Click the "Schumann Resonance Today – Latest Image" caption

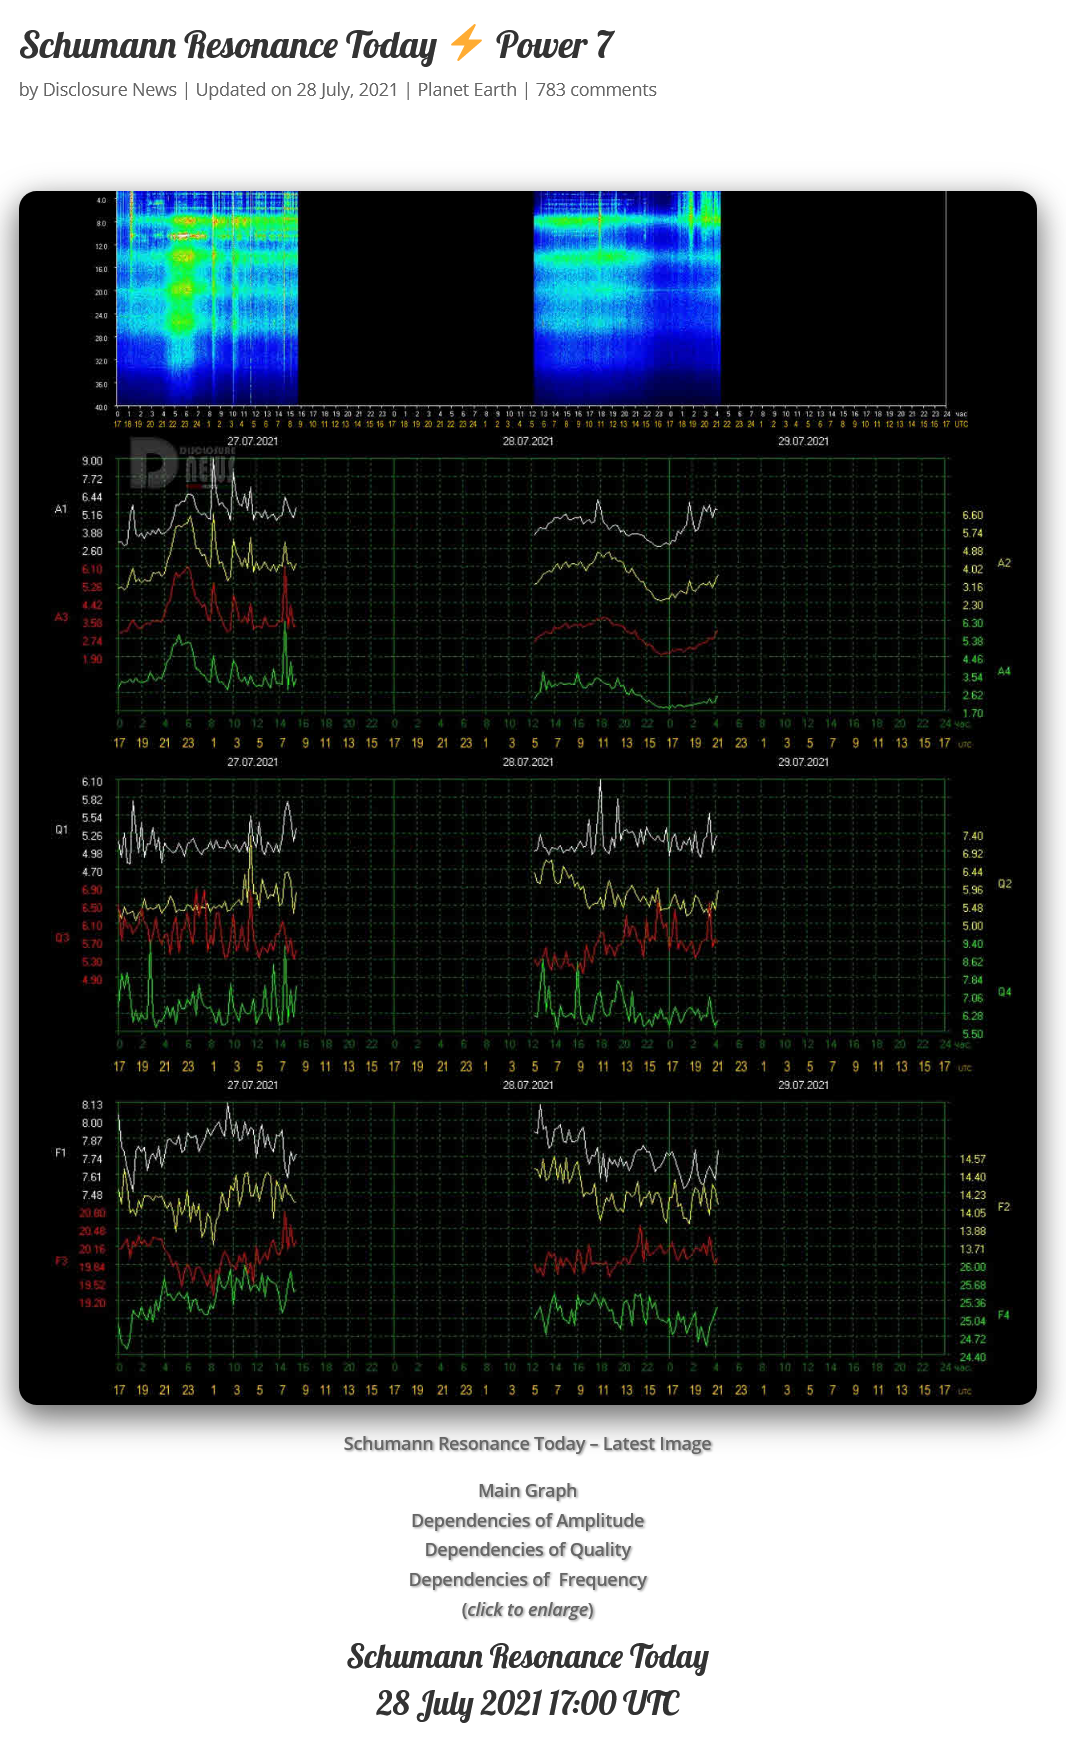click(528, 1444)
